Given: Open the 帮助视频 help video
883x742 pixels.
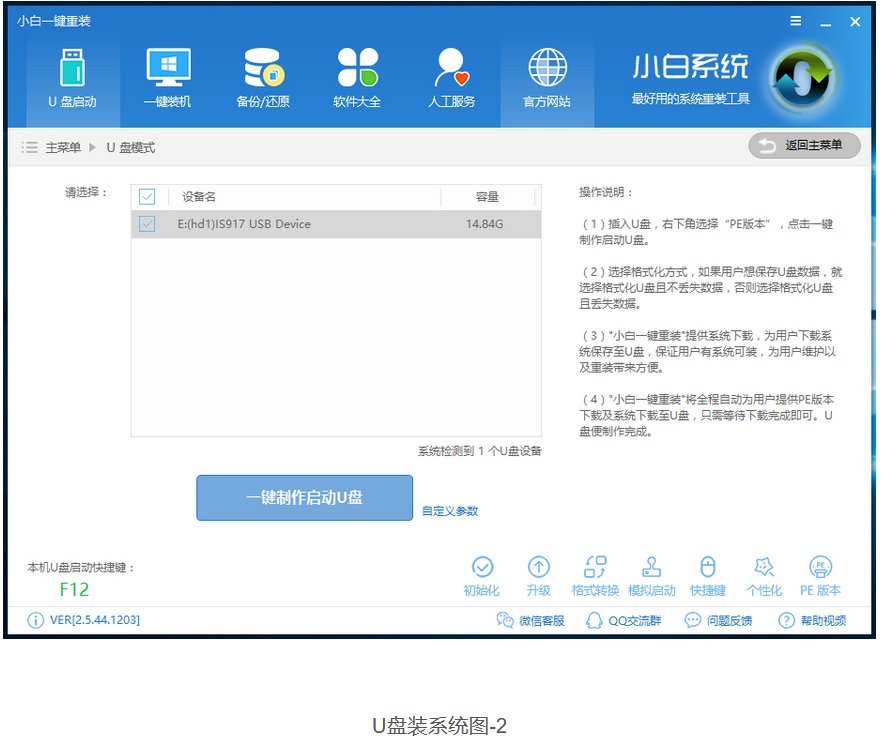Looking at the screenshot, I should (812, 621).
